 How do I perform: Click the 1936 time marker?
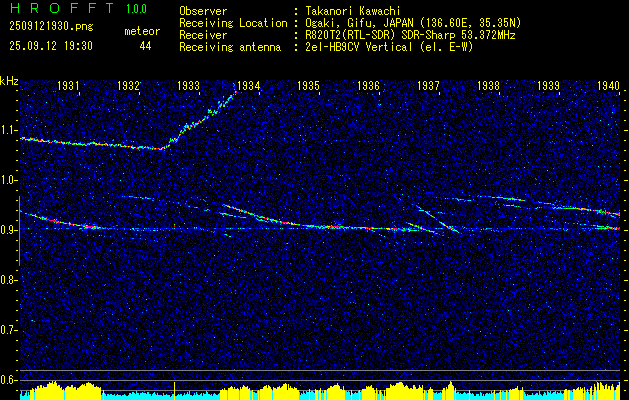pos(368,85)
